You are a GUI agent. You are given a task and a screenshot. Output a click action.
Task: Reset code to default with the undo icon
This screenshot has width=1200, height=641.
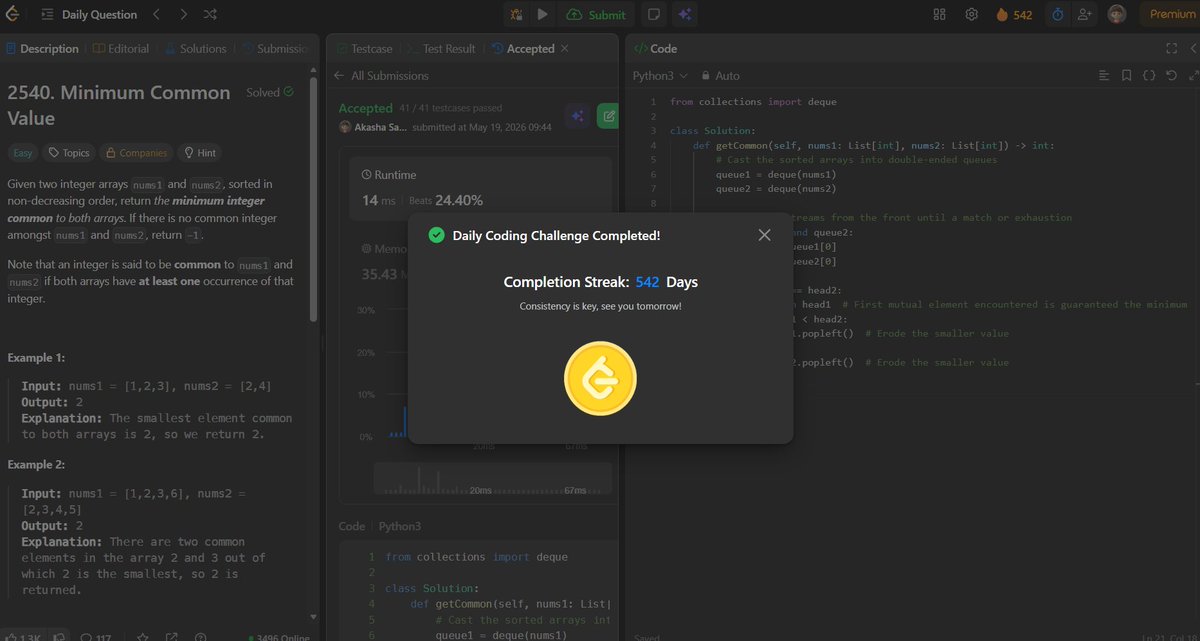click(x=1170, y=75)
